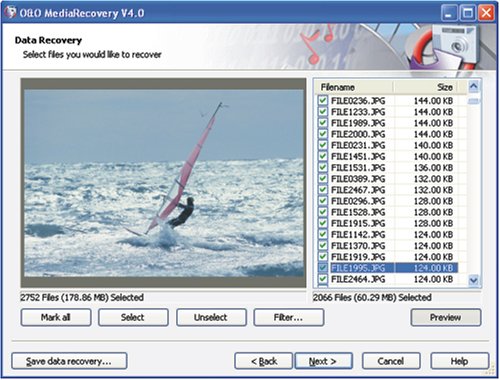Proceed with the Next > button

coord(323,361)
